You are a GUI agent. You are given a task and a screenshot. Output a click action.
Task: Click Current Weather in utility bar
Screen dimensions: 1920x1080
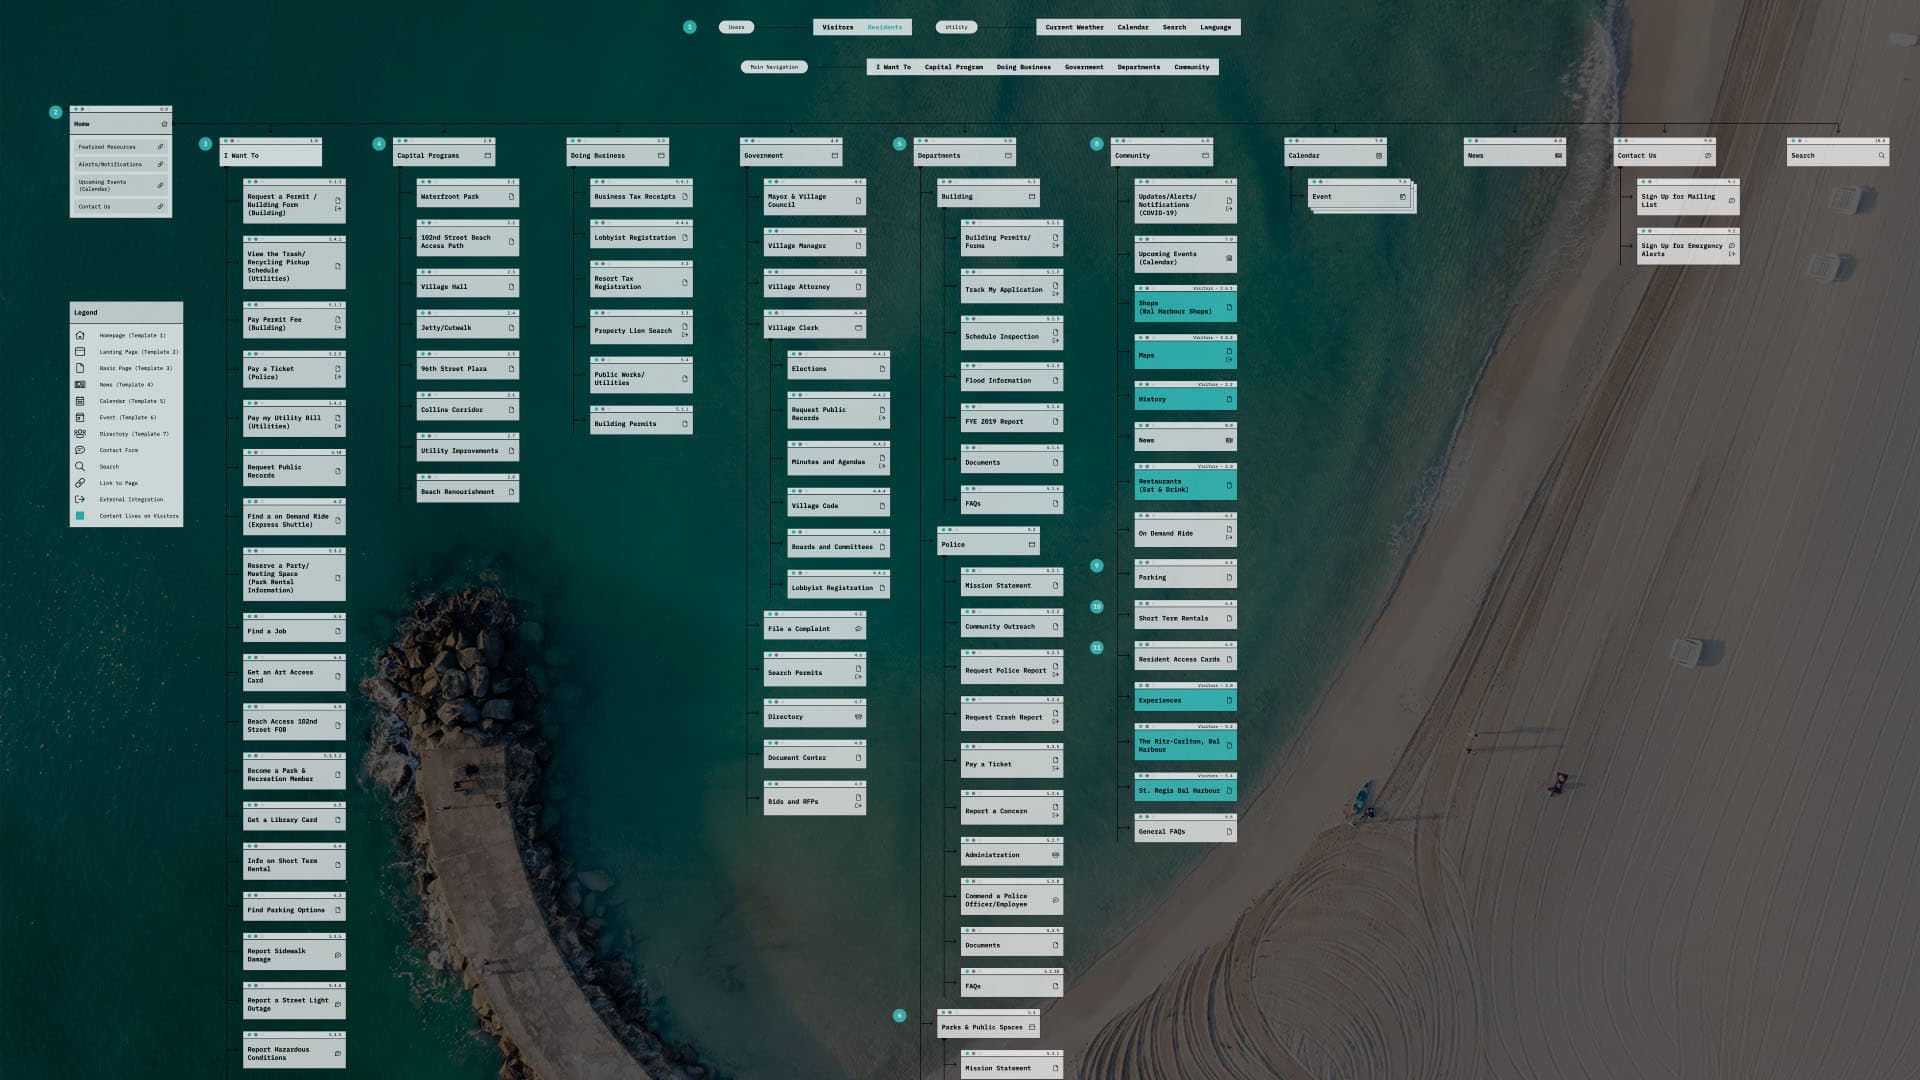1074,28
